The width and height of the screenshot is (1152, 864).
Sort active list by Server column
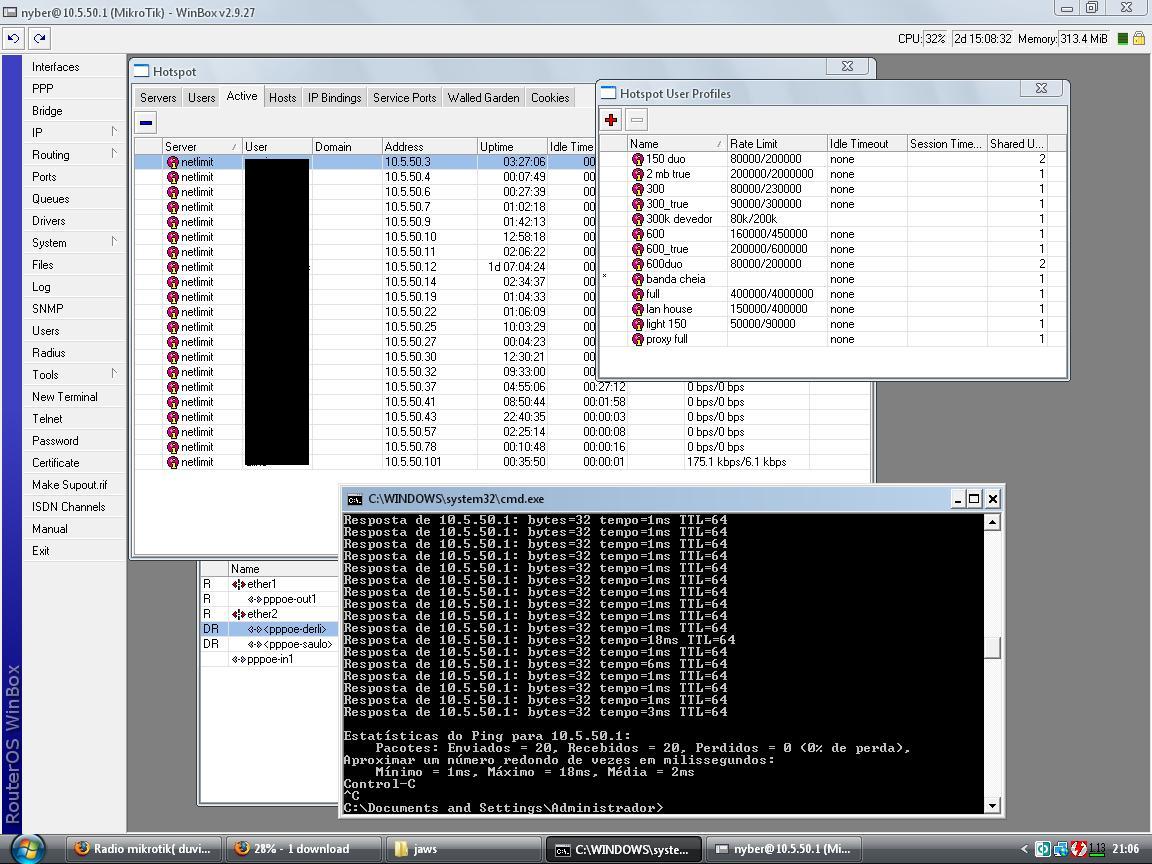[x=201, y=146]
